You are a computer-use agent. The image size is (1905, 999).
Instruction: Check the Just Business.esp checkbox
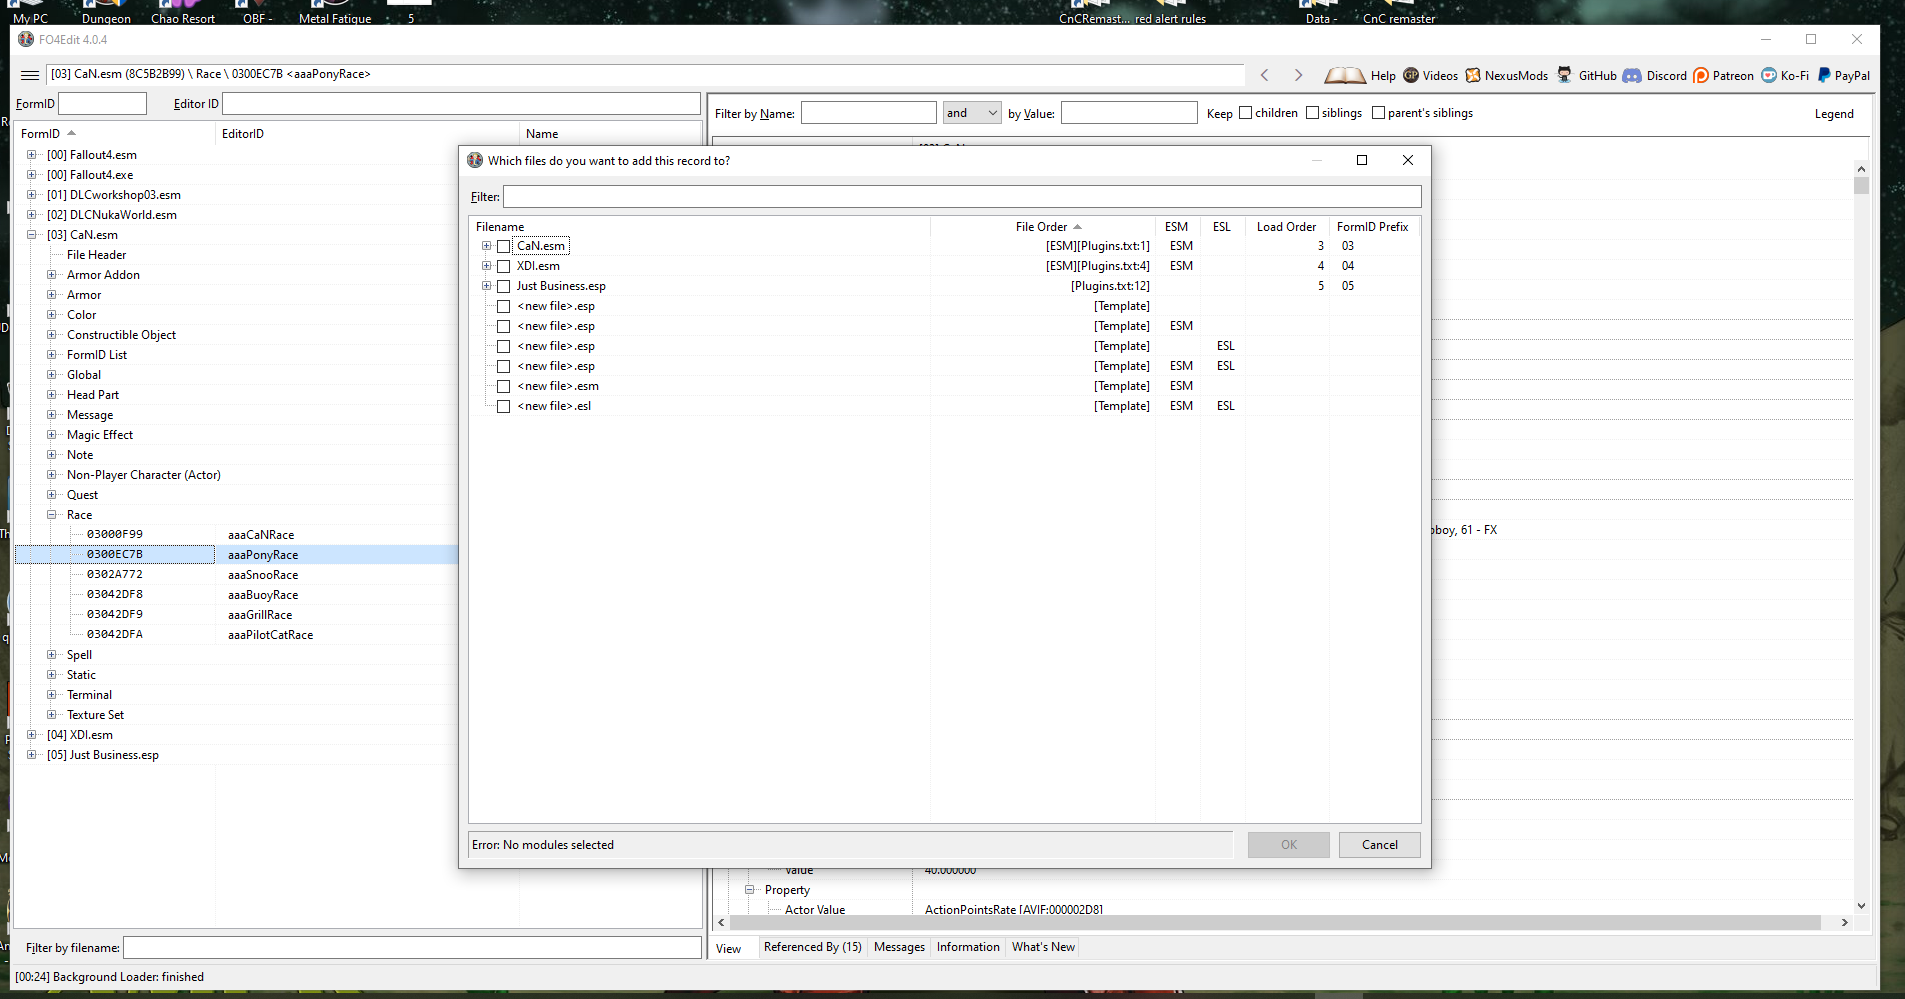pyautogui.click(x=504, y=286)
